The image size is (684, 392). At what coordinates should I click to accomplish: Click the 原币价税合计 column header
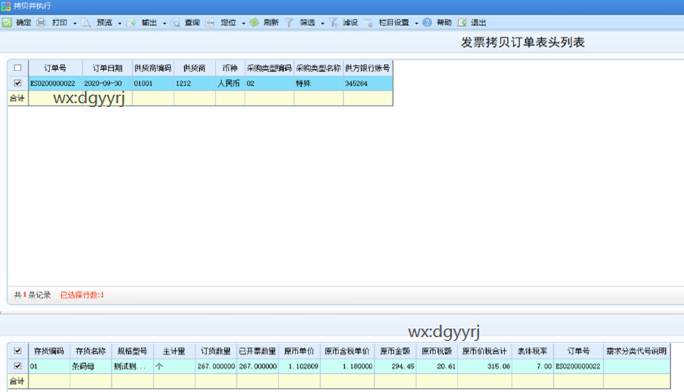pyautogui.click(x=484, y=351)
